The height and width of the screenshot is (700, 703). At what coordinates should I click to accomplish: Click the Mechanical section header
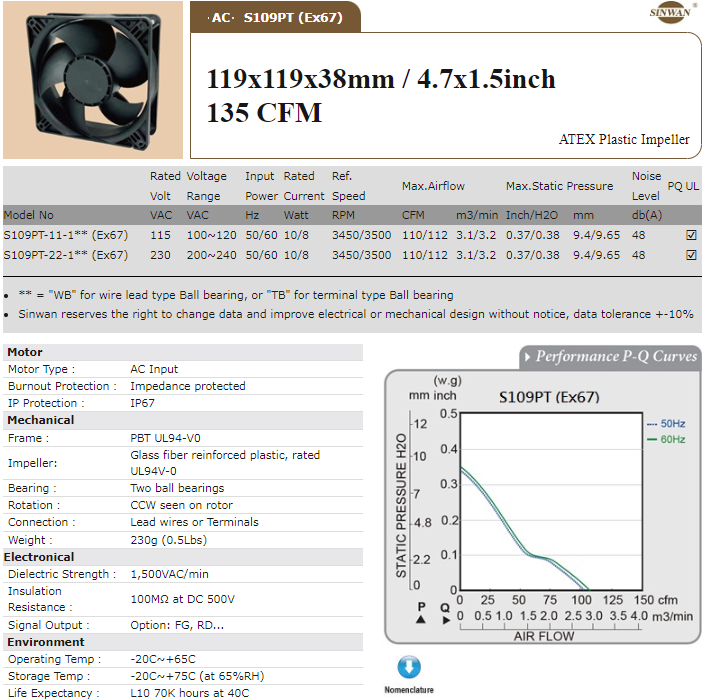(41, 420)
